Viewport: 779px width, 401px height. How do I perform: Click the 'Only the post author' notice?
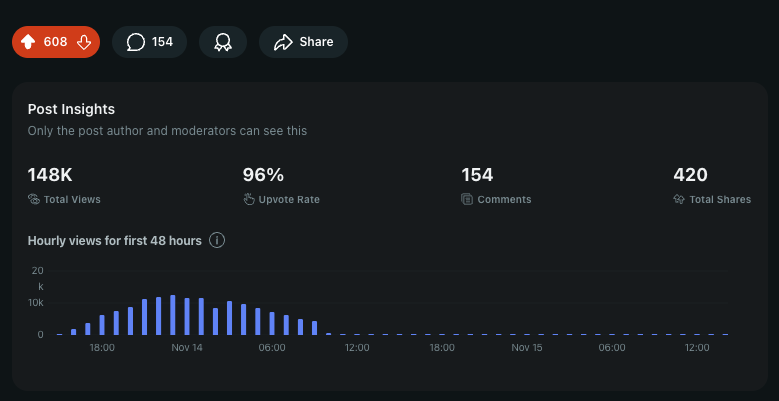click(167, 131)
